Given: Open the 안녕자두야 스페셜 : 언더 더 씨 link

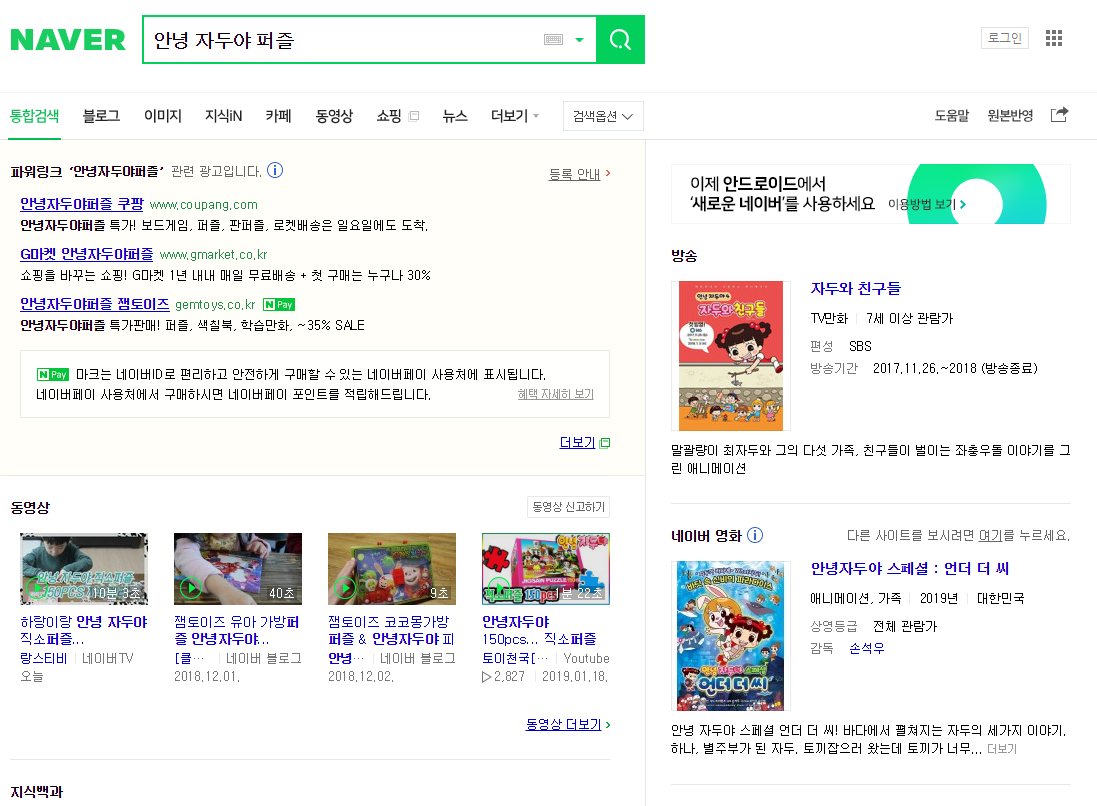Looking at the screenshot, I should pos(910,569).
